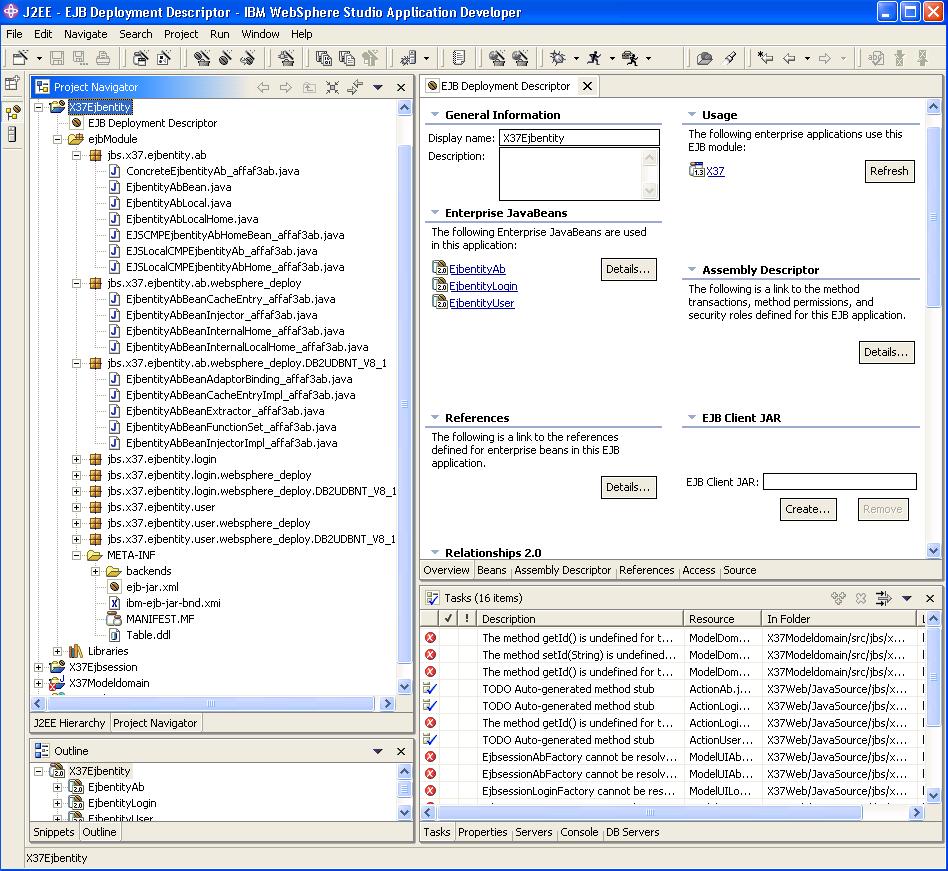Screen dimensions: 948x871
Task: Open the Tasks view menu arrow
Action: coord(906,598)
